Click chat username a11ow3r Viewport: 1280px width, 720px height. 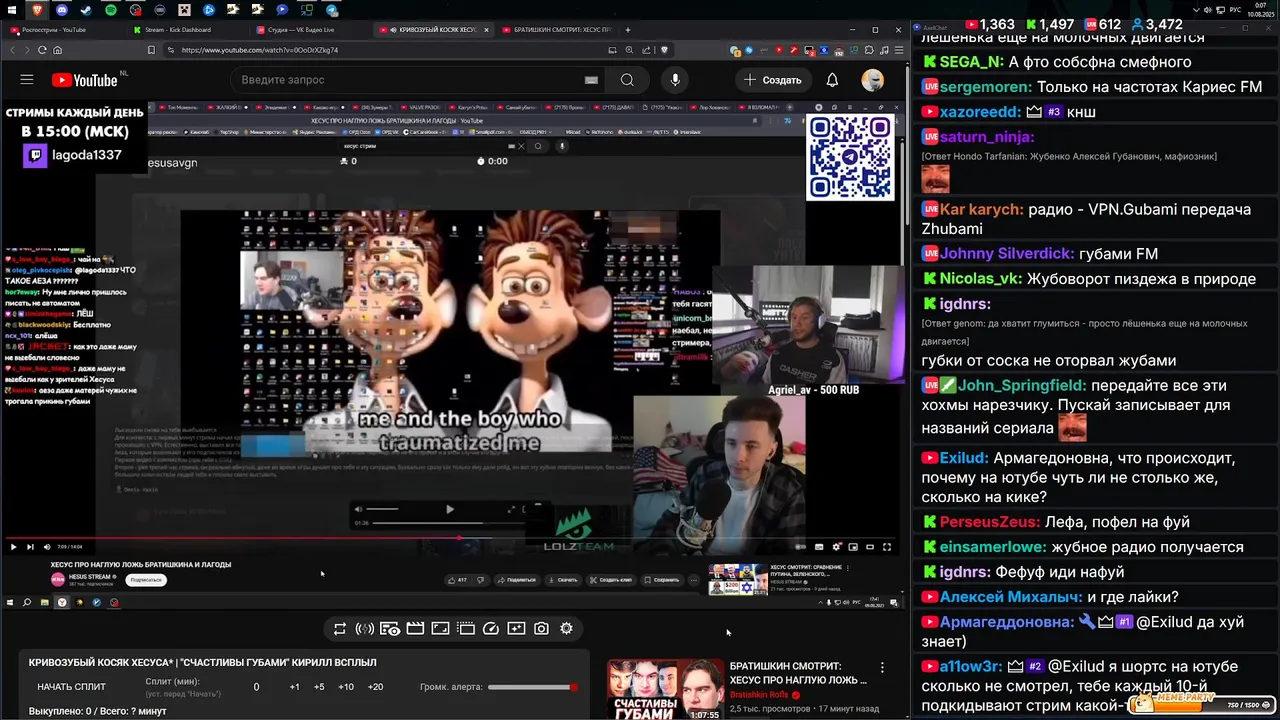pos(971,666)
